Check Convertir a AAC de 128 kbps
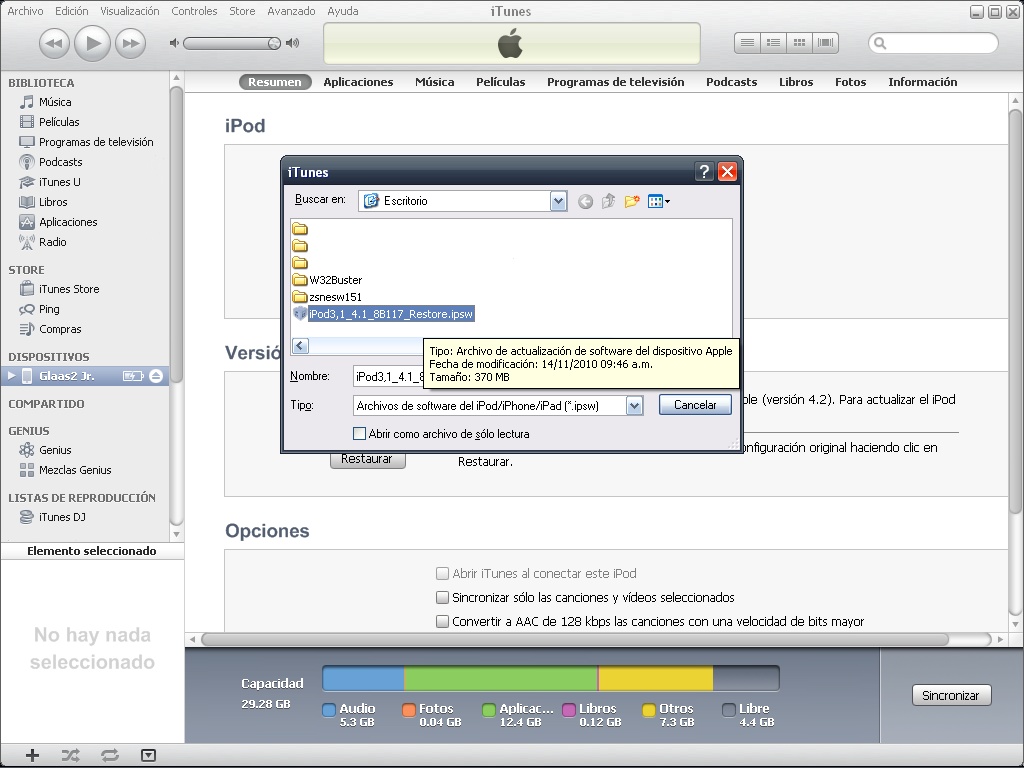1024x768 pixels. click(442, 622)
